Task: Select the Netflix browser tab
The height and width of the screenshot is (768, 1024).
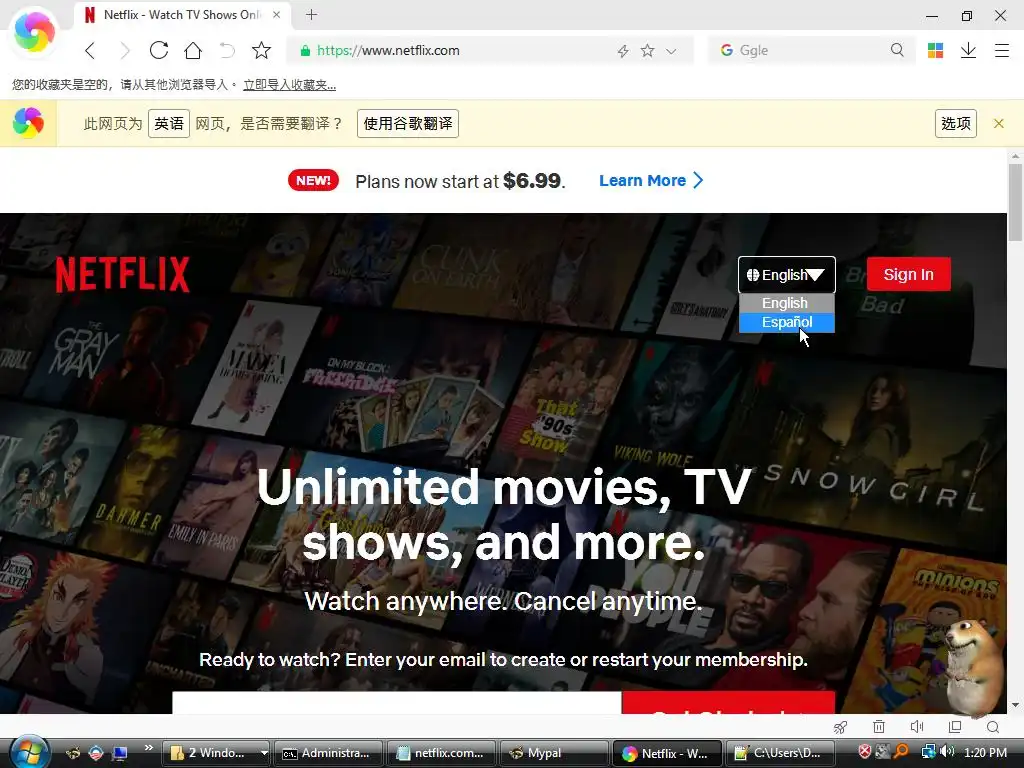Action: point(182,14)
